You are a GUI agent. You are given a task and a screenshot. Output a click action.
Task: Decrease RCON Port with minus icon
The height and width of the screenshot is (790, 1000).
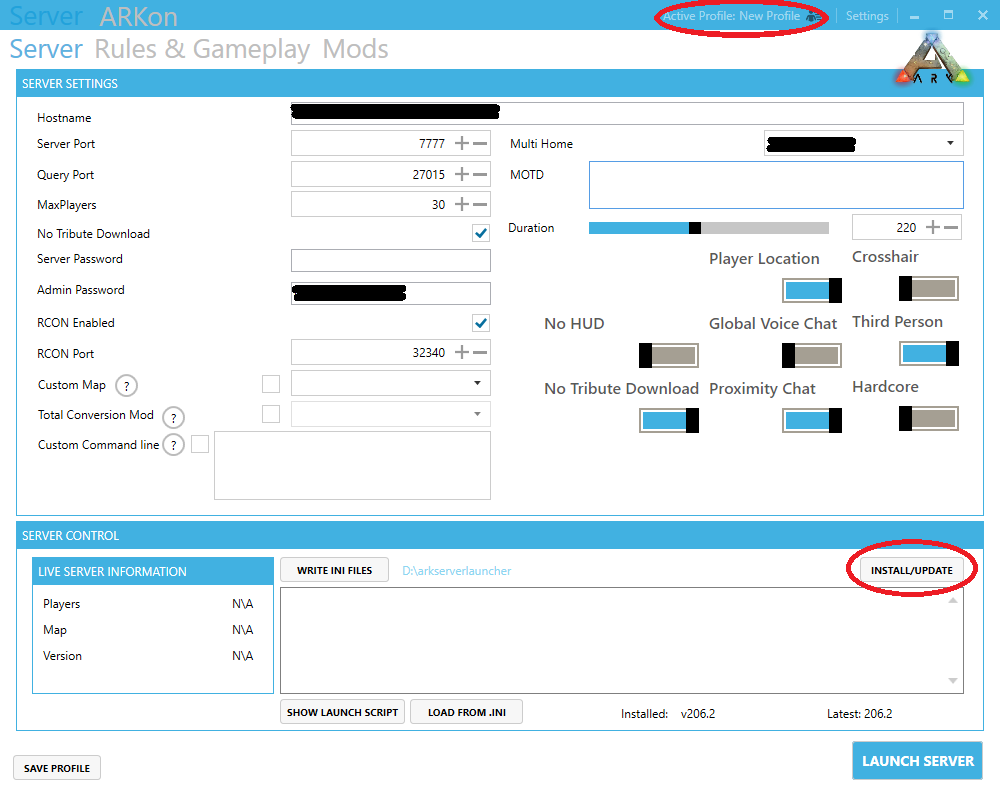(x=480, y=353)
